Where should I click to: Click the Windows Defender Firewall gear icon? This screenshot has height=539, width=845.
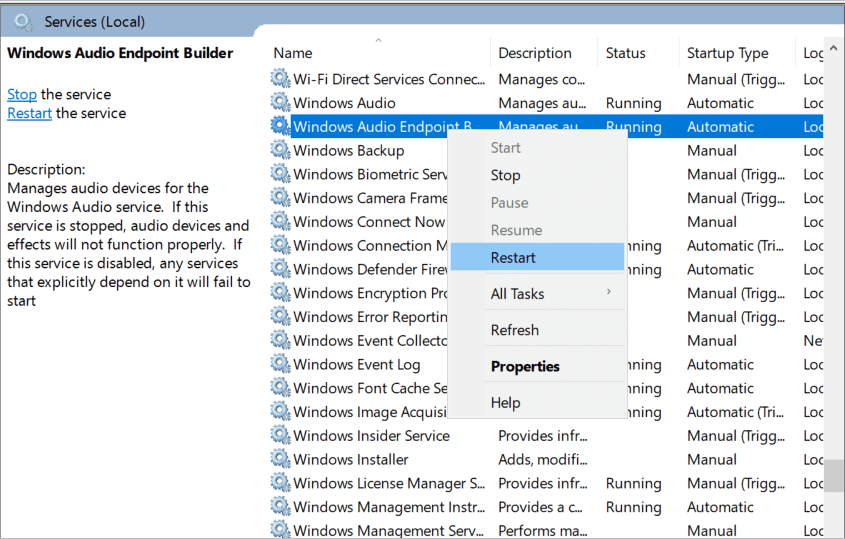tap(280, 268)
